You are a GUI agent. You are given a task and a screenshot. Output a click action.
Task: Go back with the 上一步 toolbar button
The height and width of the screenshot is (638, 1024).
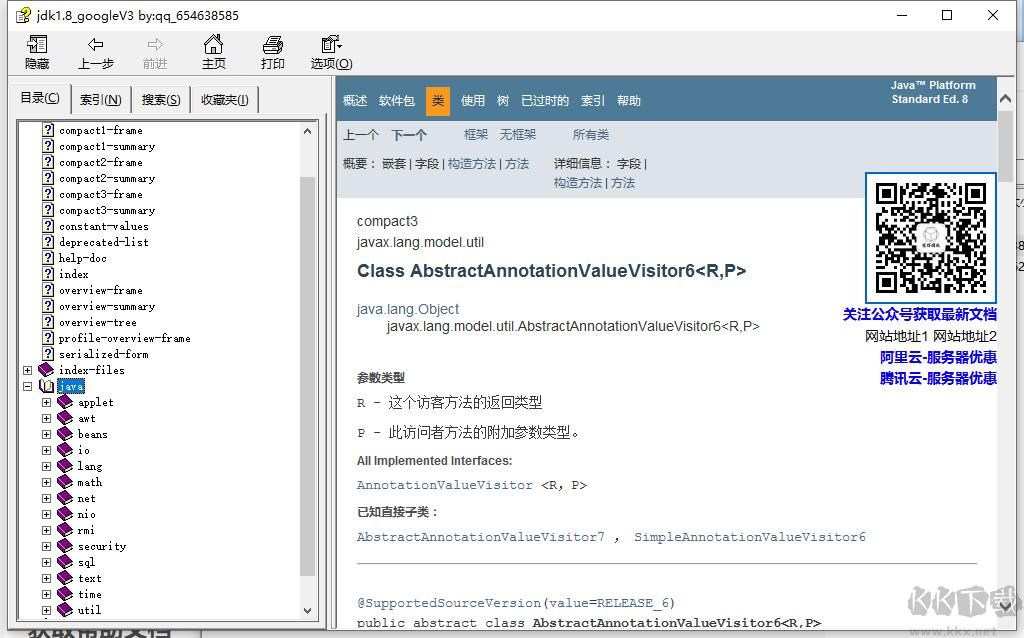coord(95,52)
